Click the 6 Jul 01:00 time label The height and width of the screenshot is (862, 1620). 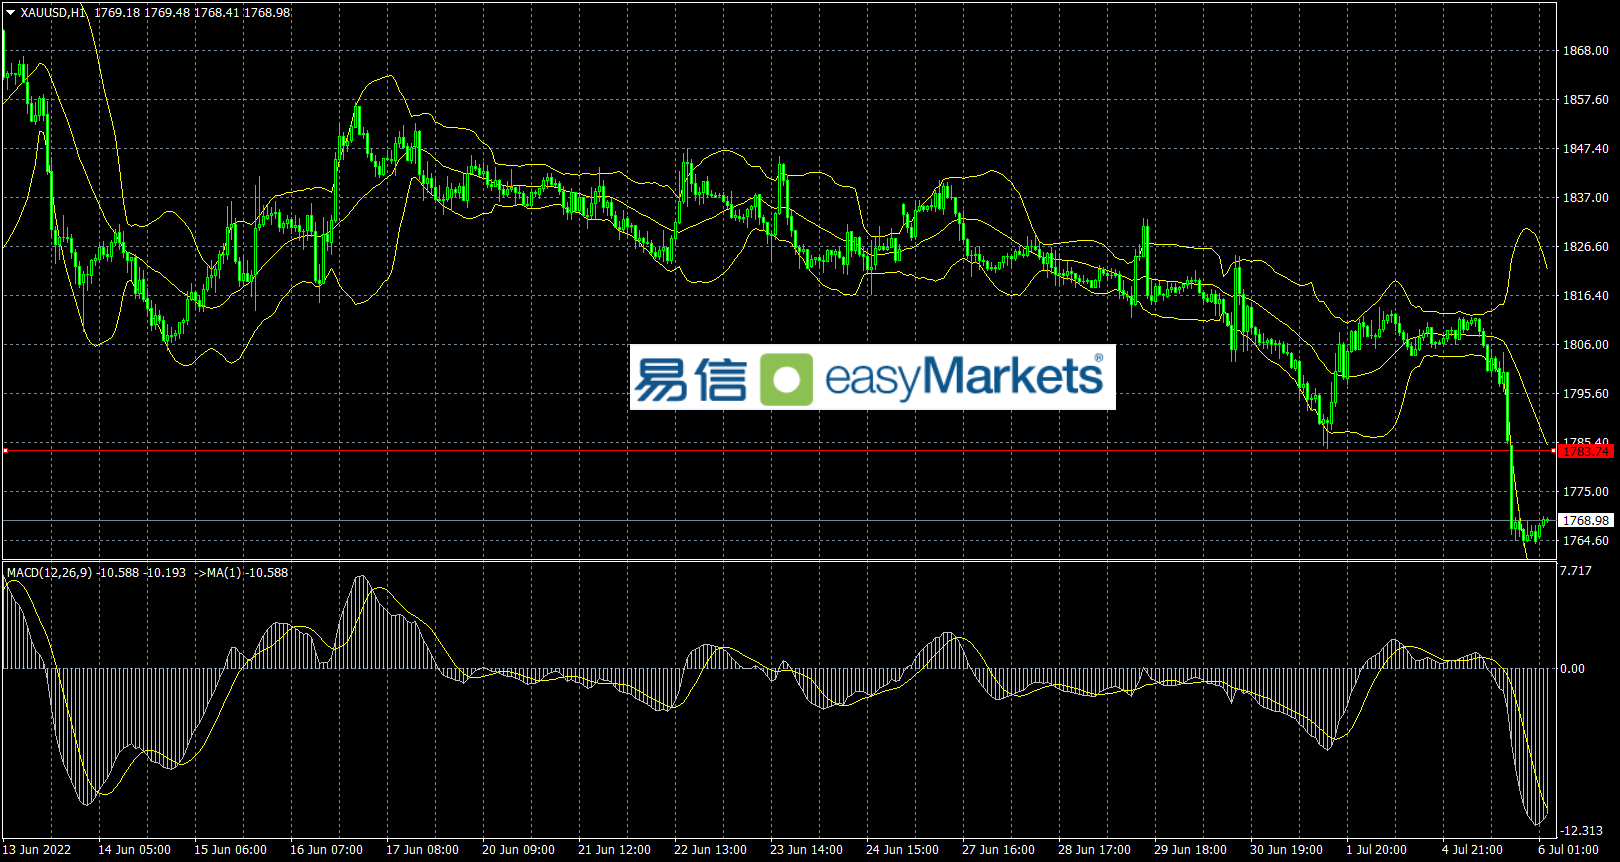[1568, 850]
